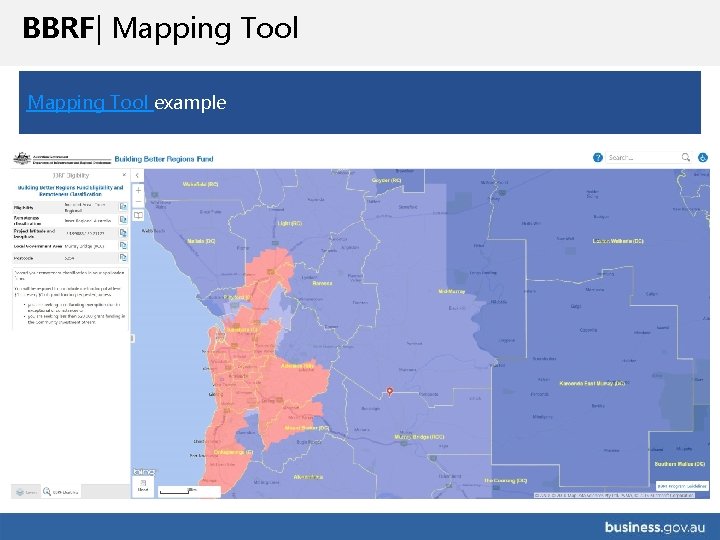Viewport: 720px width, 540px height.
Task: Select the BBRF Eligibility bottom tab
Action: 61,492
